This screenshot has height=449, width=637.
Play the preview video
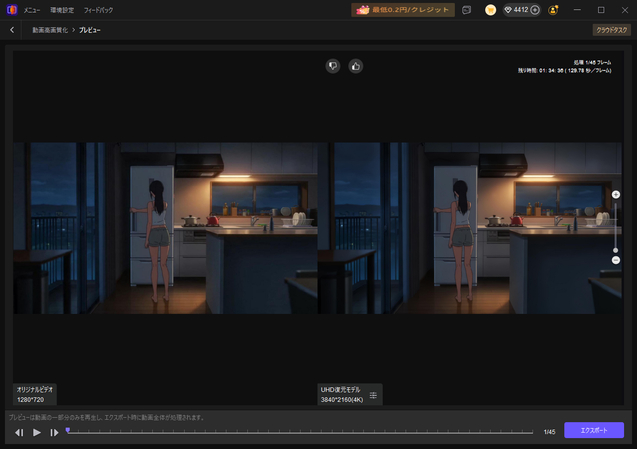pos(37,432)
